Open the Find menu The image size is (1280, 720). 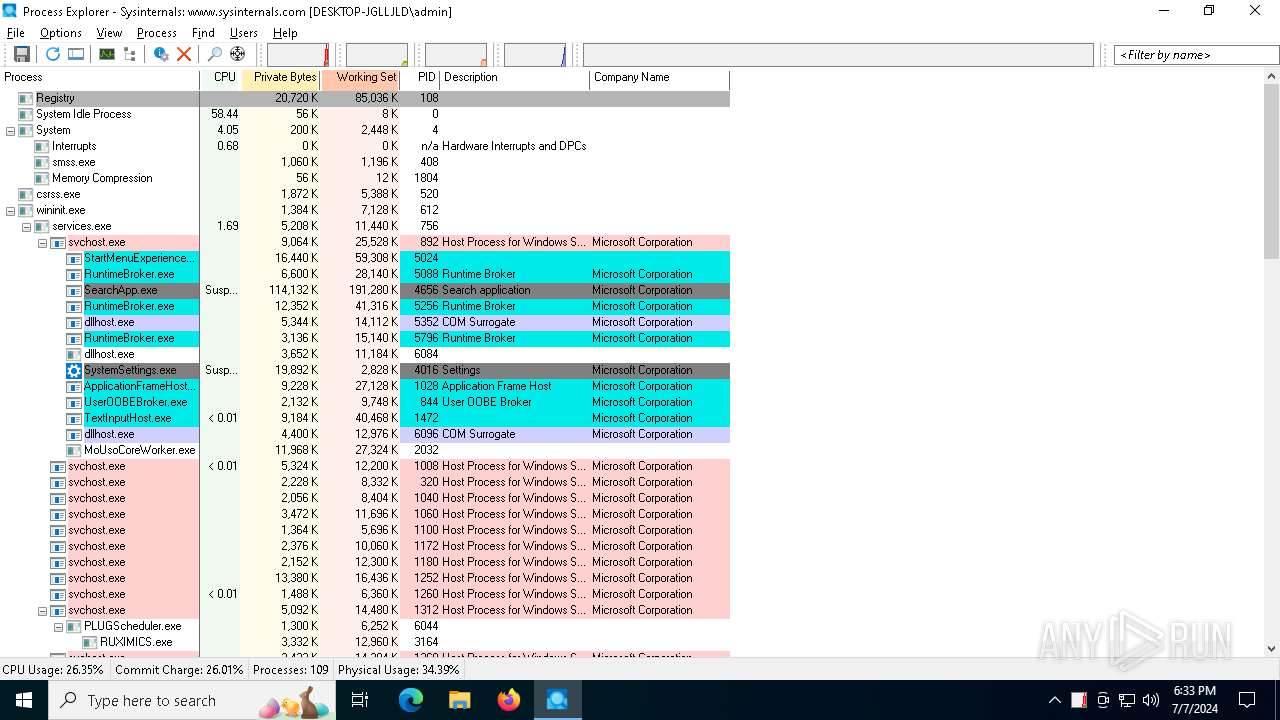point(203,33)
